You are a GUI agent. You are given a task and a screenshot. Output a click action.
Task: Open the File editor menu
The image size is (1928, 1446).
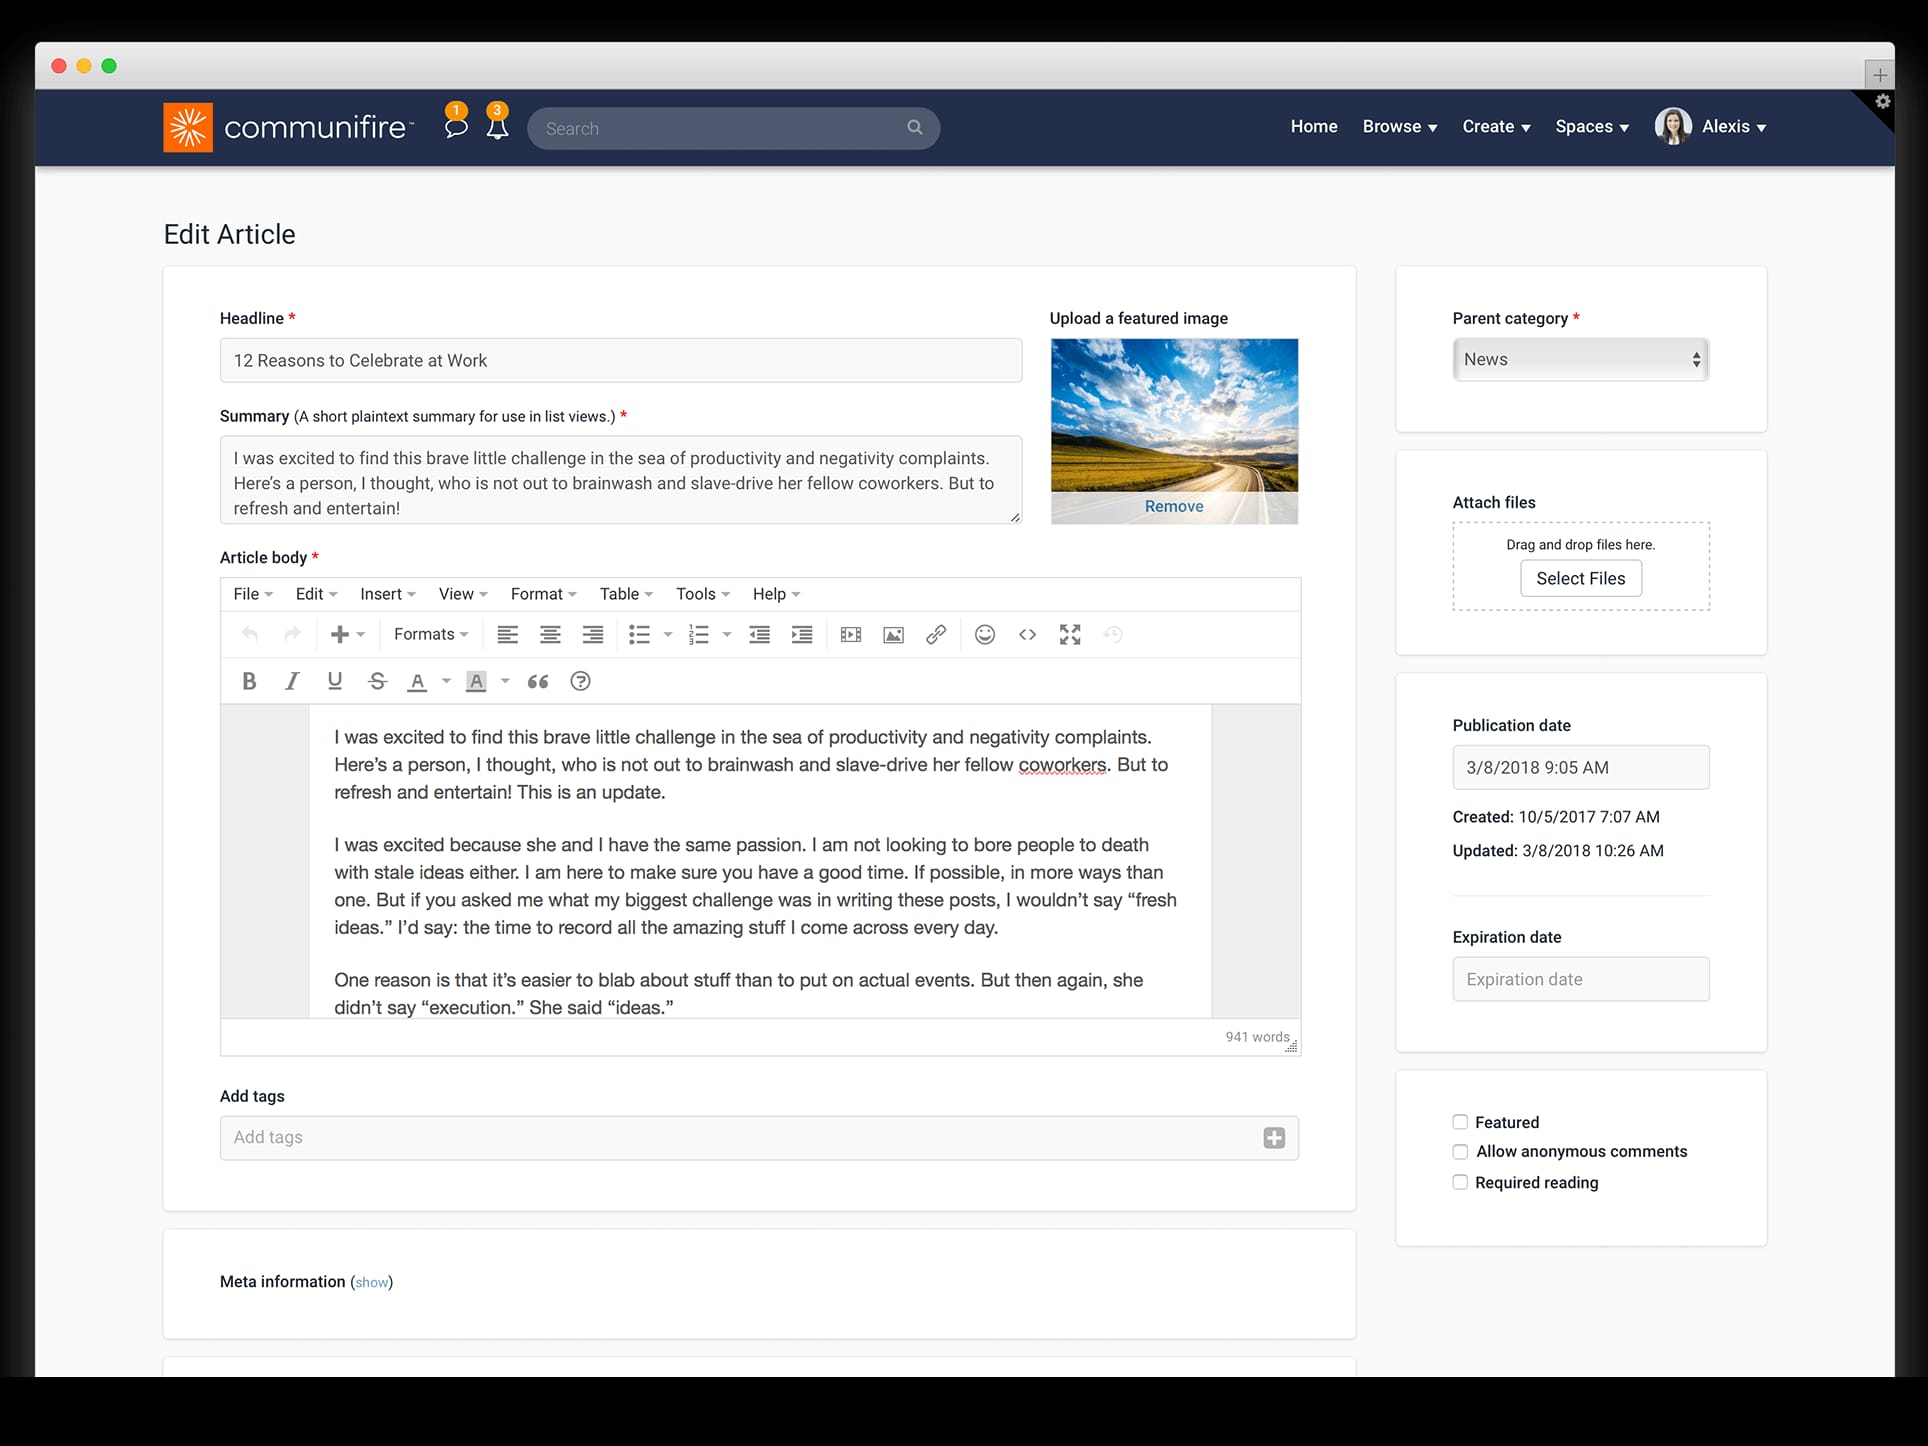coord(253,594)
